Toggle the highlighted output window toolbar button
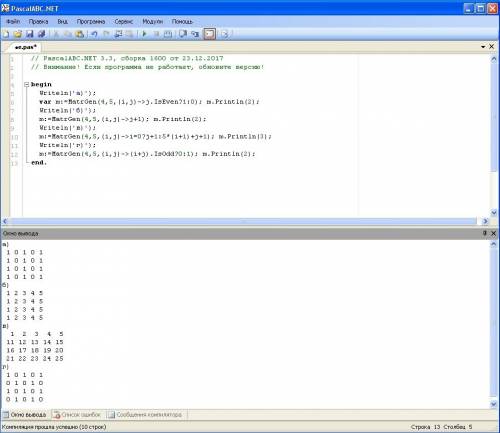Screen dimensions: 500x433 pos(210,34)
